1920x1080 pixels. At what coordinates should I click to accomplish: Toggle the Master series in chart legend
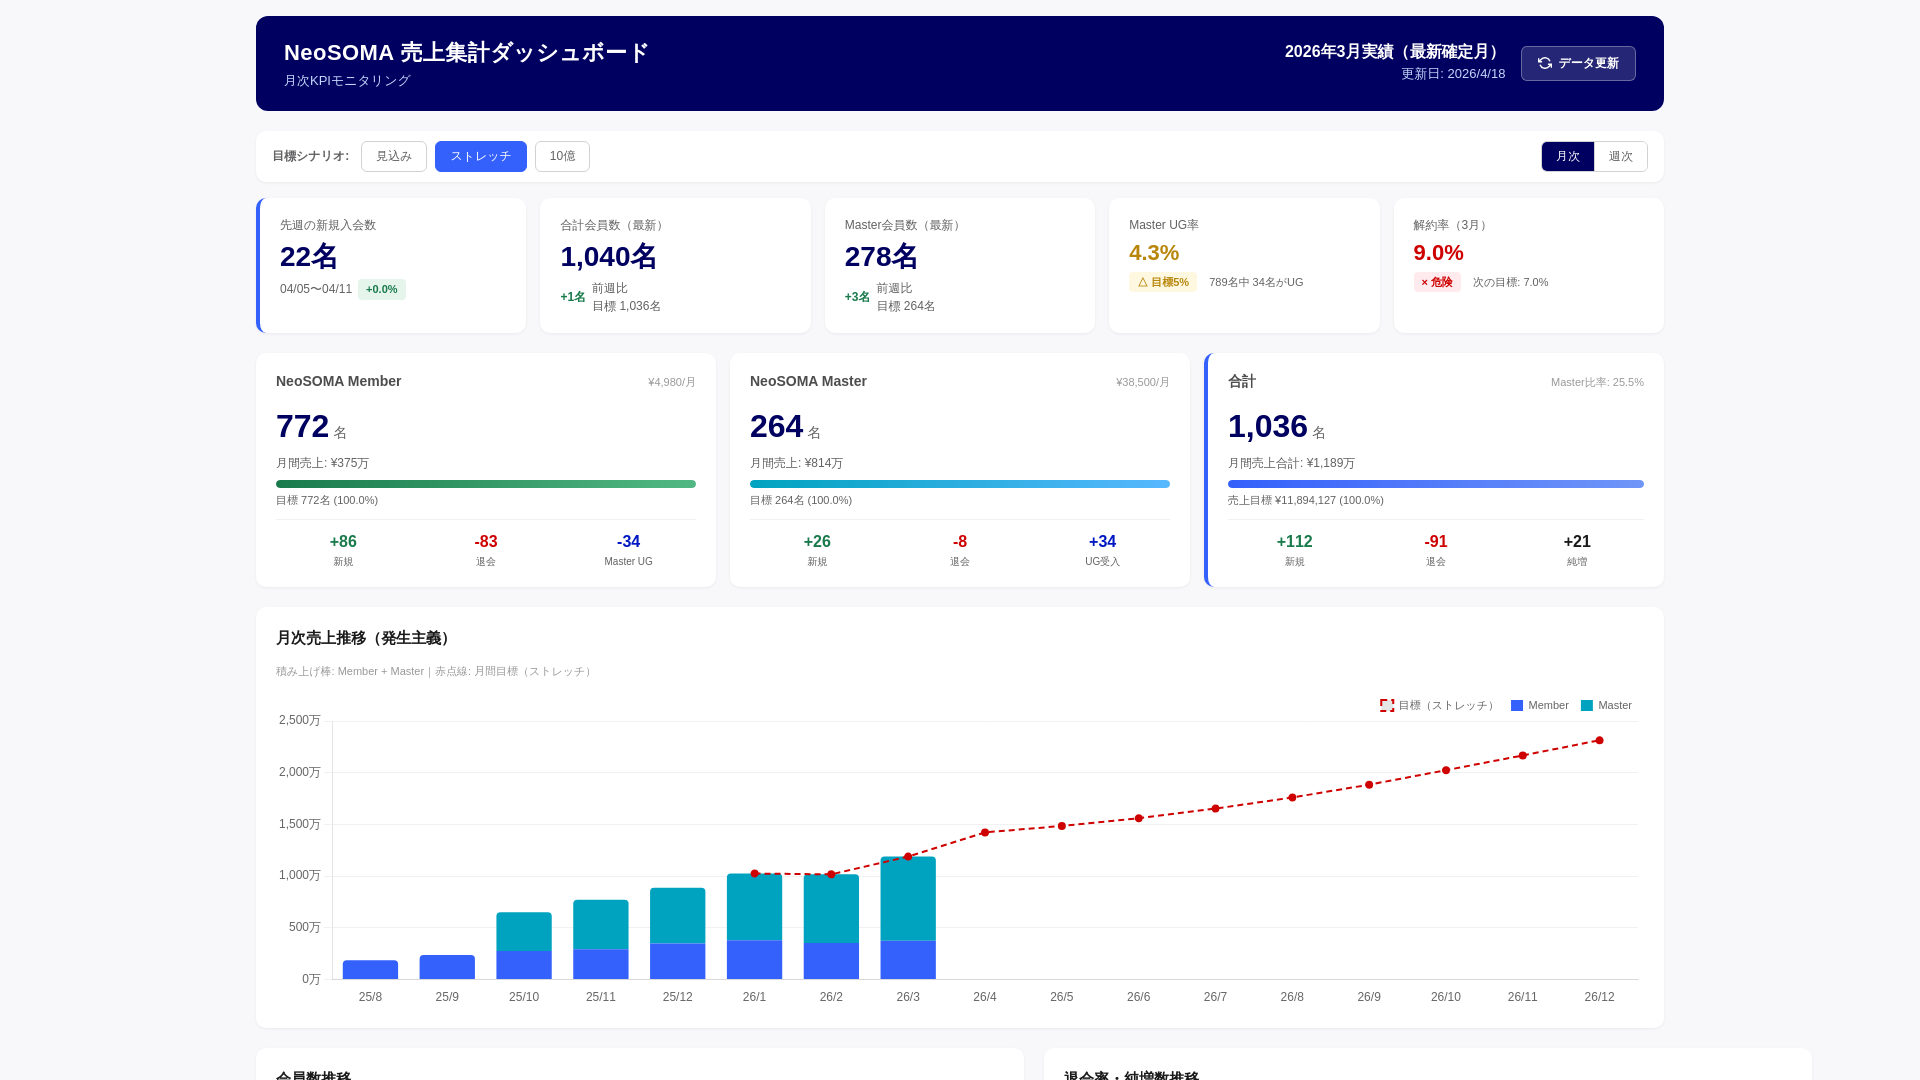[x=1606, y=705]
